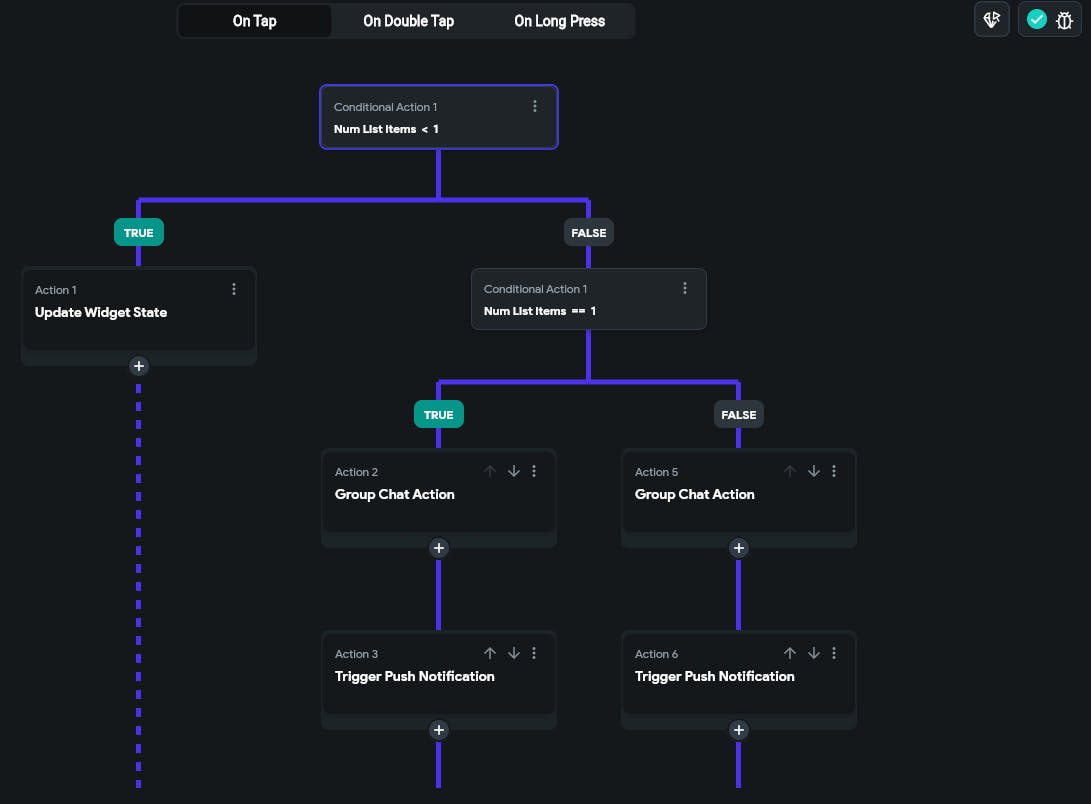Add action after Action 6 push notification
This screenshot has height=804, width=1091.
(x=739, y=730)
